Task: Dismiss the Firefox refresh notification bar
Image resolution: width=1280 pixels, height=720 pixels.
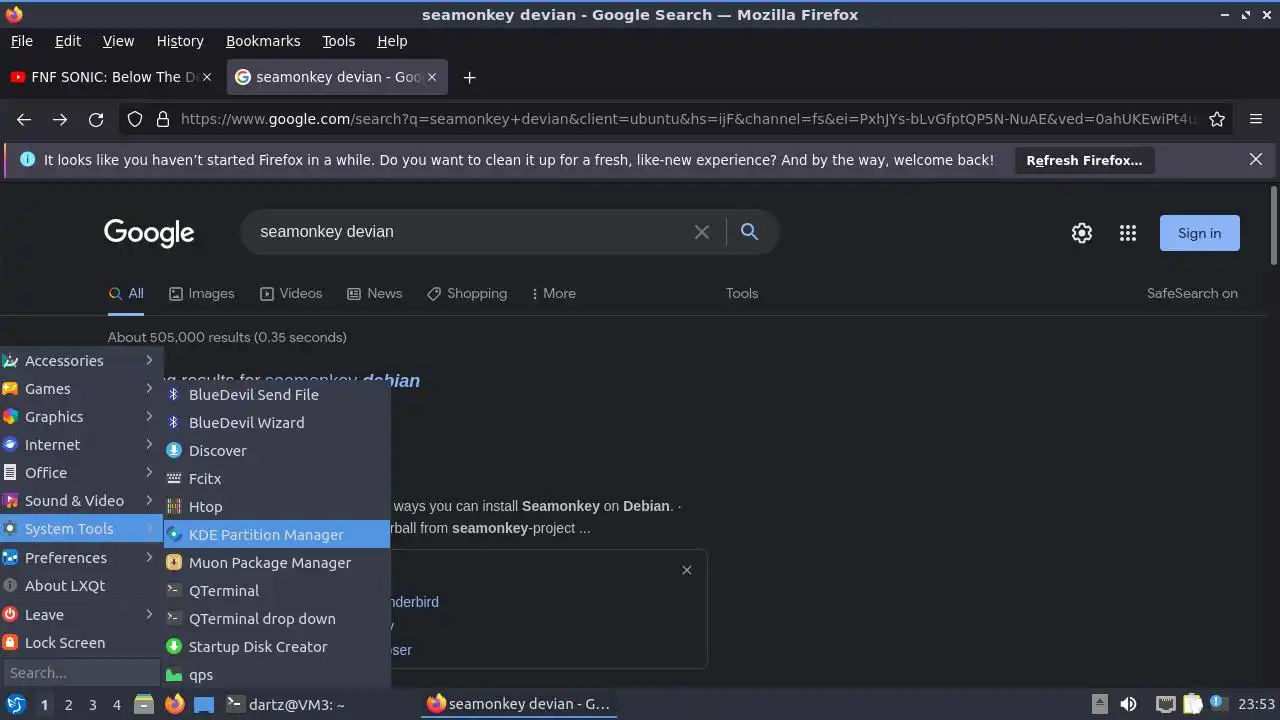Action: click(x=1256, y=159)
